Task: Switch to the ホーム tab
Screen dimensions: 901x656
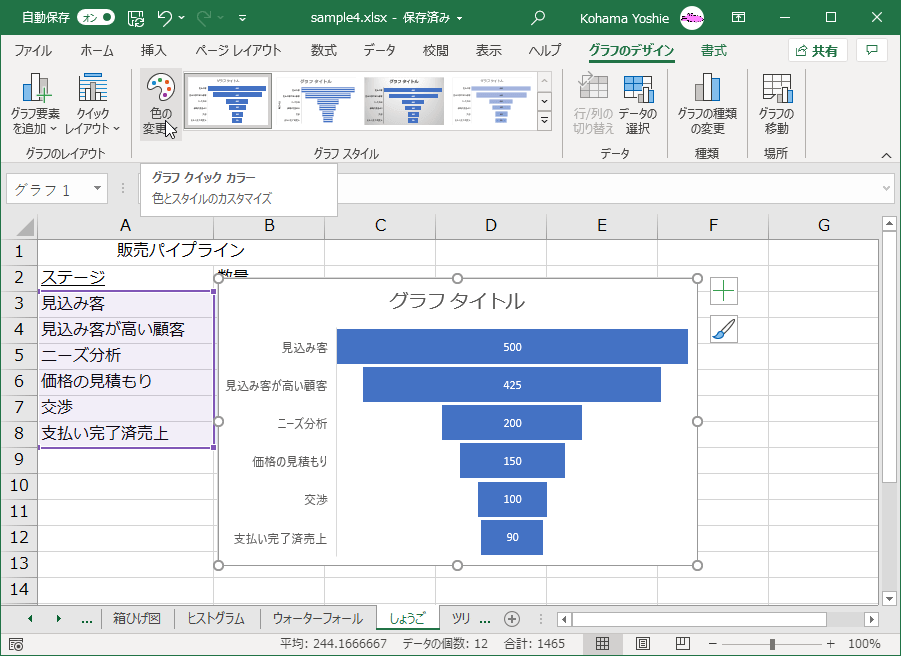Action: pos(97,51)
